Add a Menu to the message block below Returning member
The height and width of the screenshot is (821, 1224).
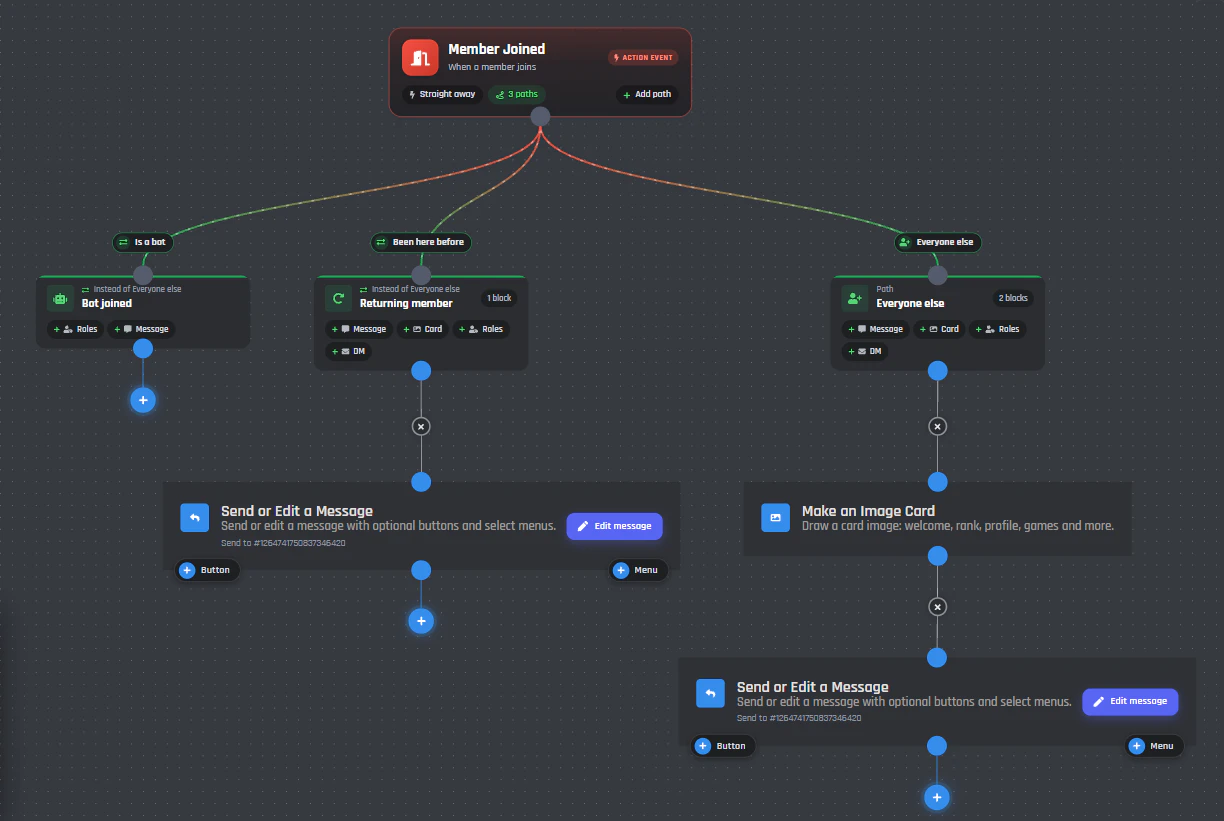[x=638, y=570]
